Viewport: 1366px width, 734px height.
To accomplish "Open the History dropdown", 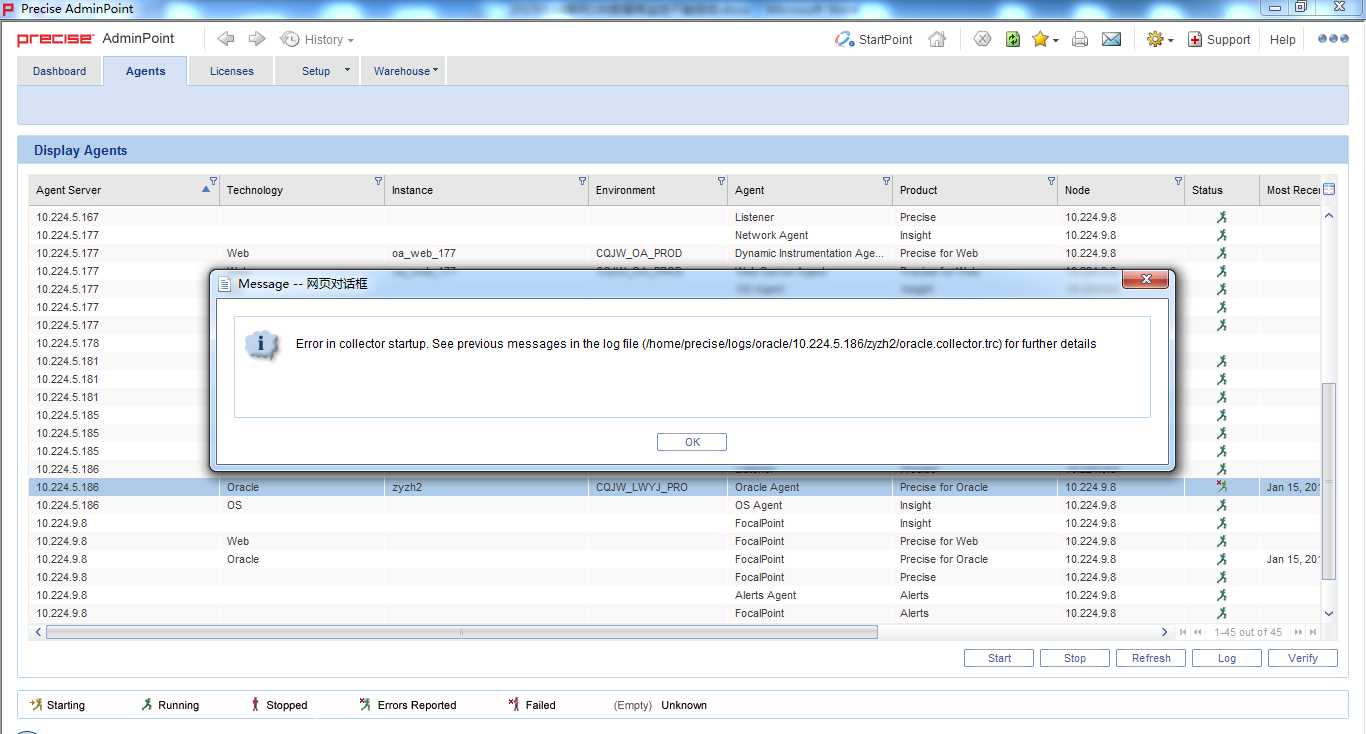I will coord(317,39).
